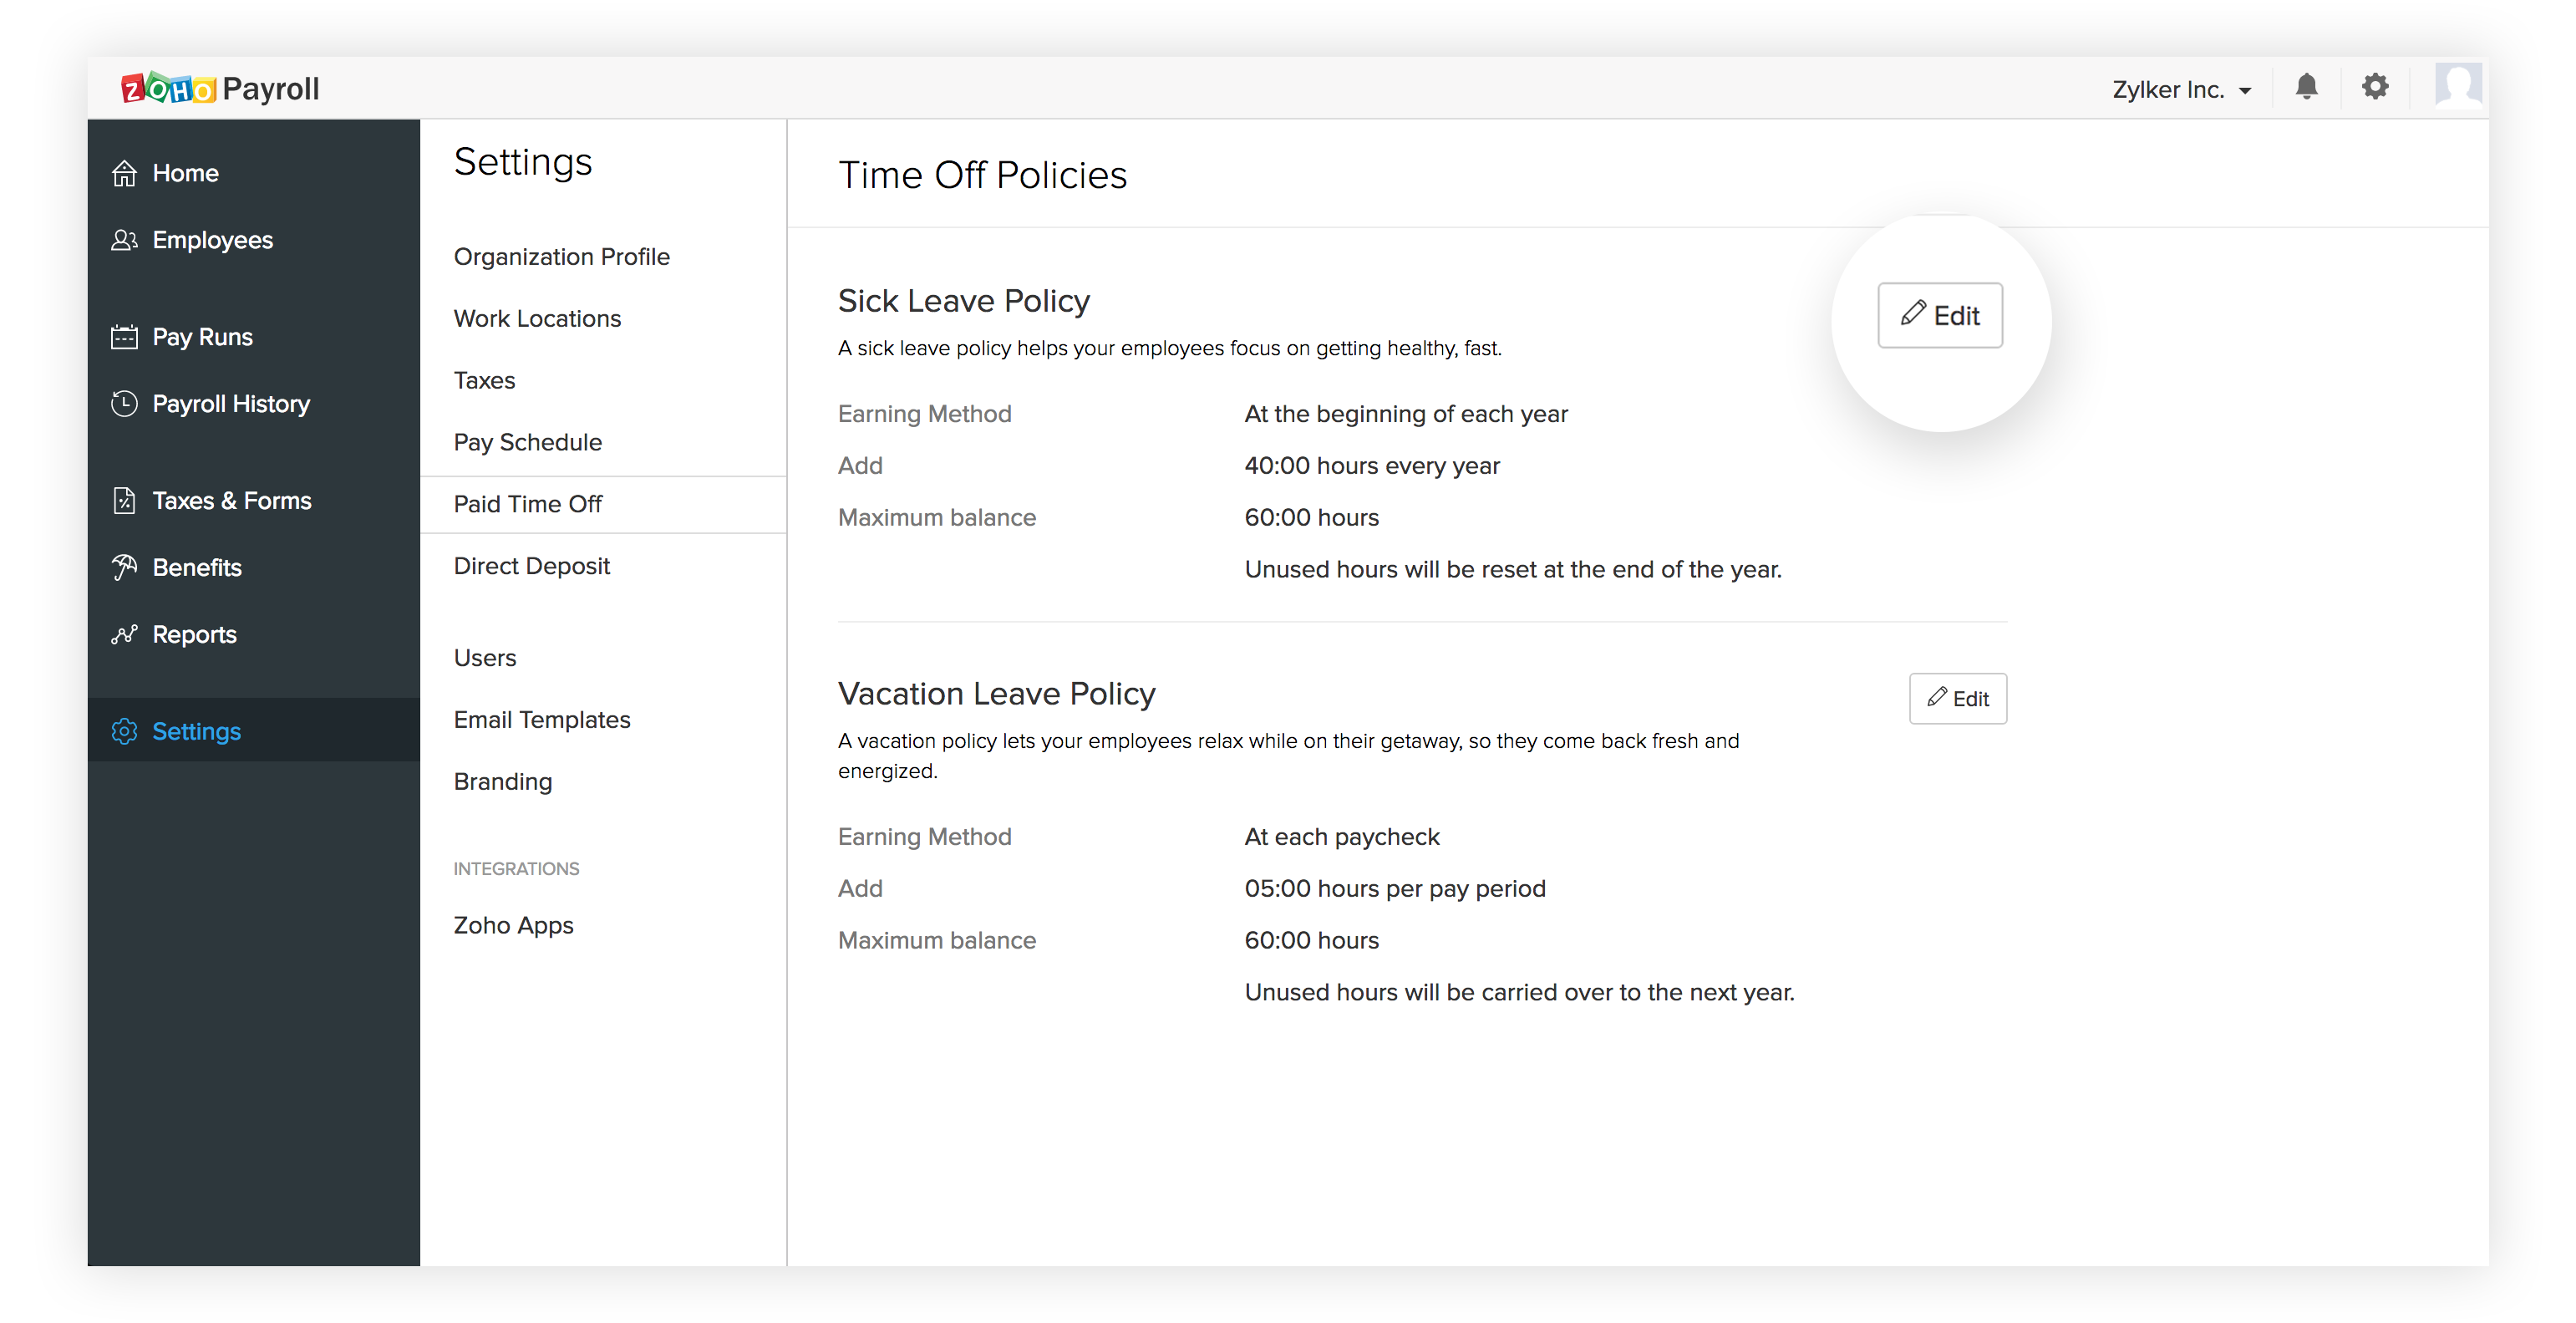Go to Pay Schedule settings
This screenshot has width=2576, height=1323.
click(528, 442)
